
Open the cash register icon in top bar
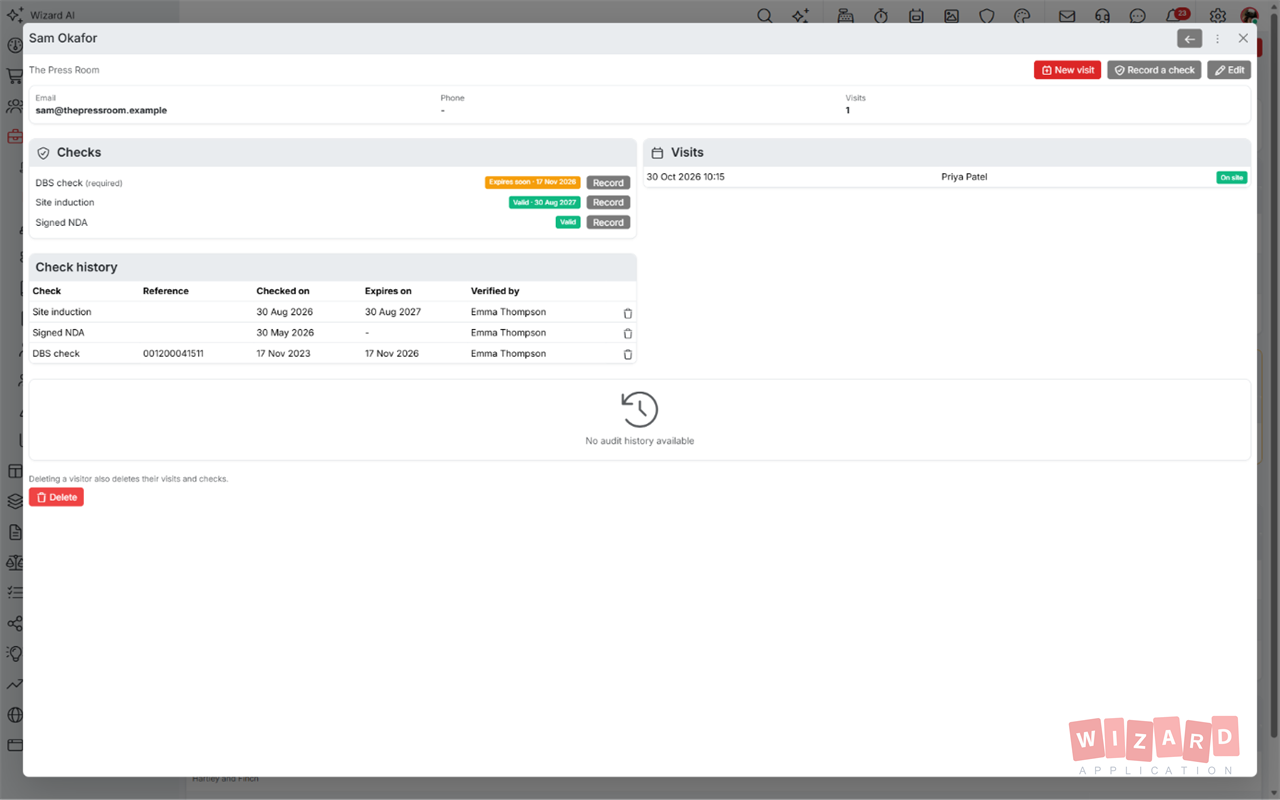click(x=845, y=16)
